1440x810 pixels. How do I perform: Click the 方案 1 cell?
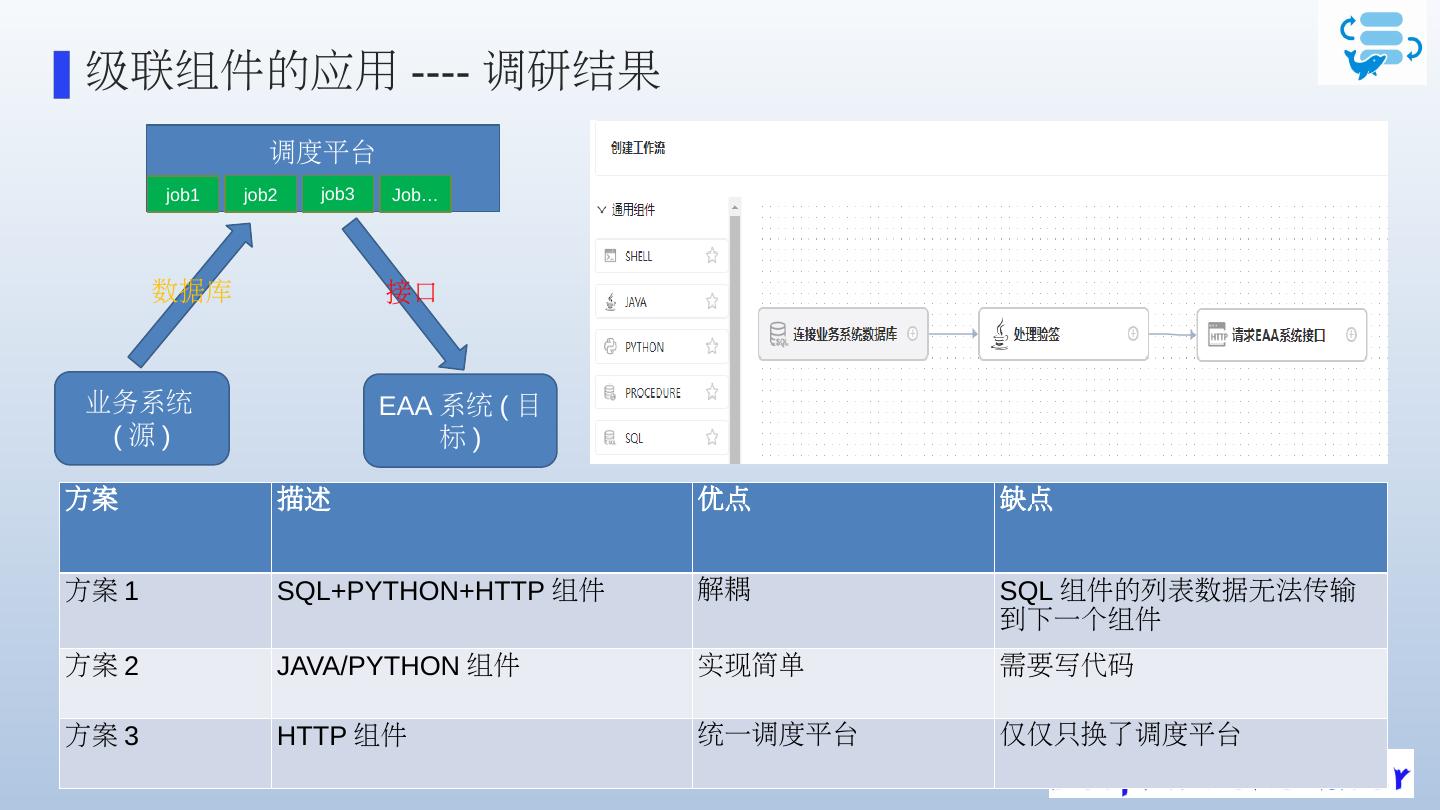[165, 610]
